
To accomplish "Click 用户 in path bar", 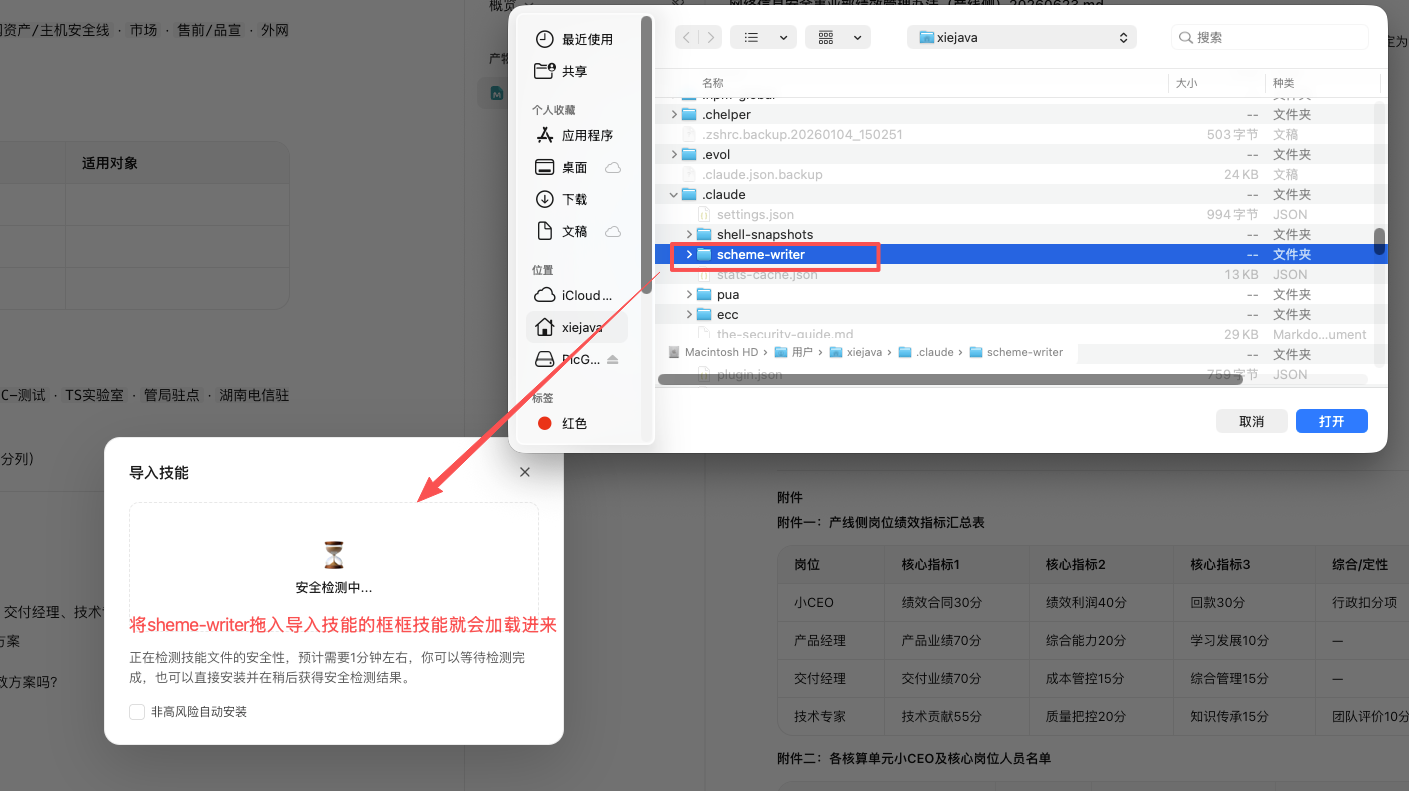I will [x=795, y=352].
